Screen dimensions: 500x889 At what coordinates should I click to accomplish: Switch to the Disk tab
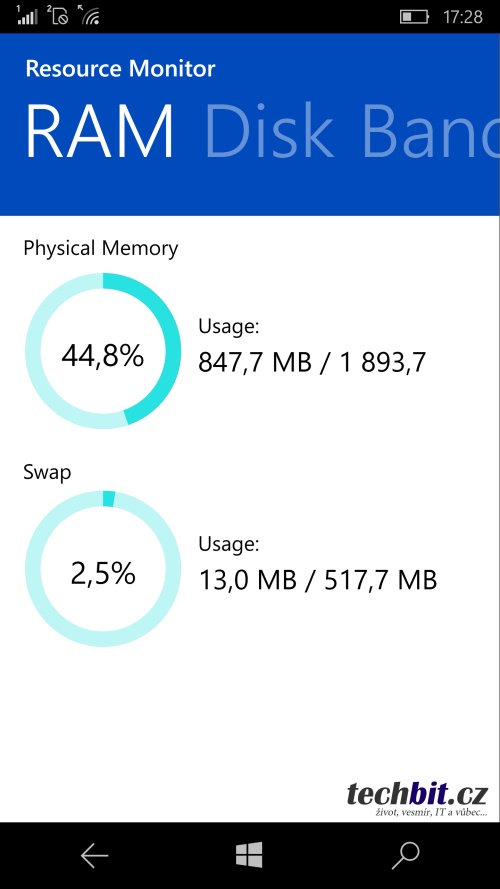click(x=269, y=131)
